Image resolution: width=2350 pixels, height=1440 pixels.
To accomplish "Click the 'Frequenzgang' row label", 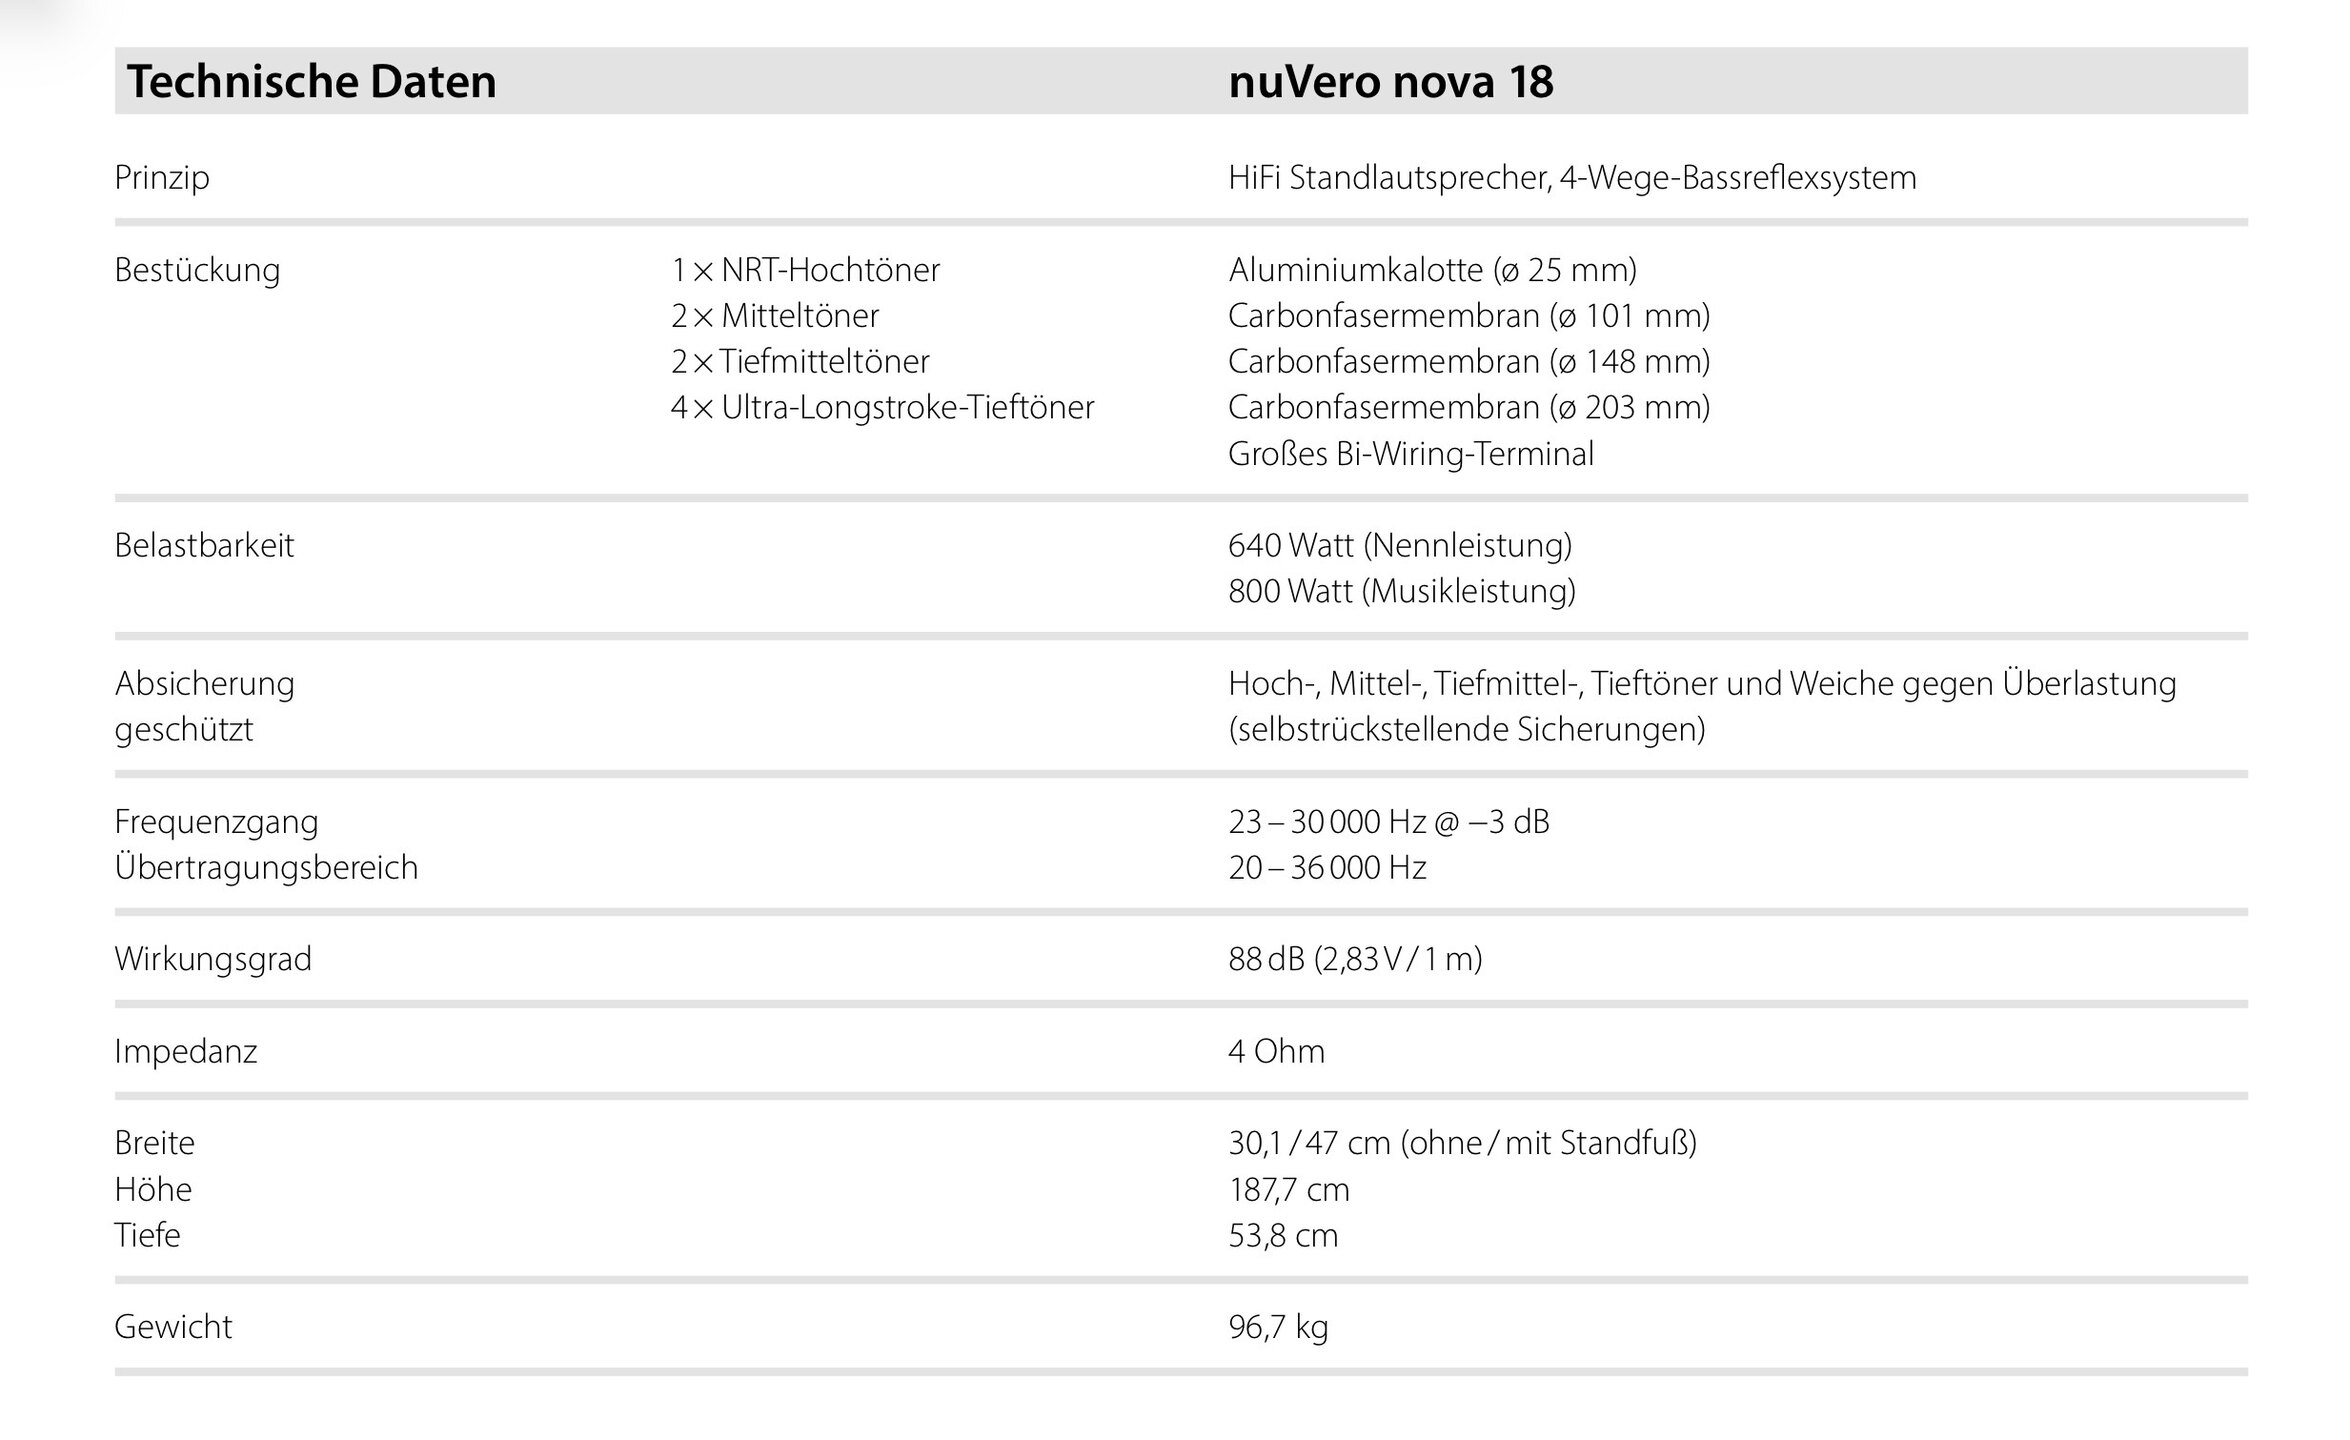I will pos(216,821).
